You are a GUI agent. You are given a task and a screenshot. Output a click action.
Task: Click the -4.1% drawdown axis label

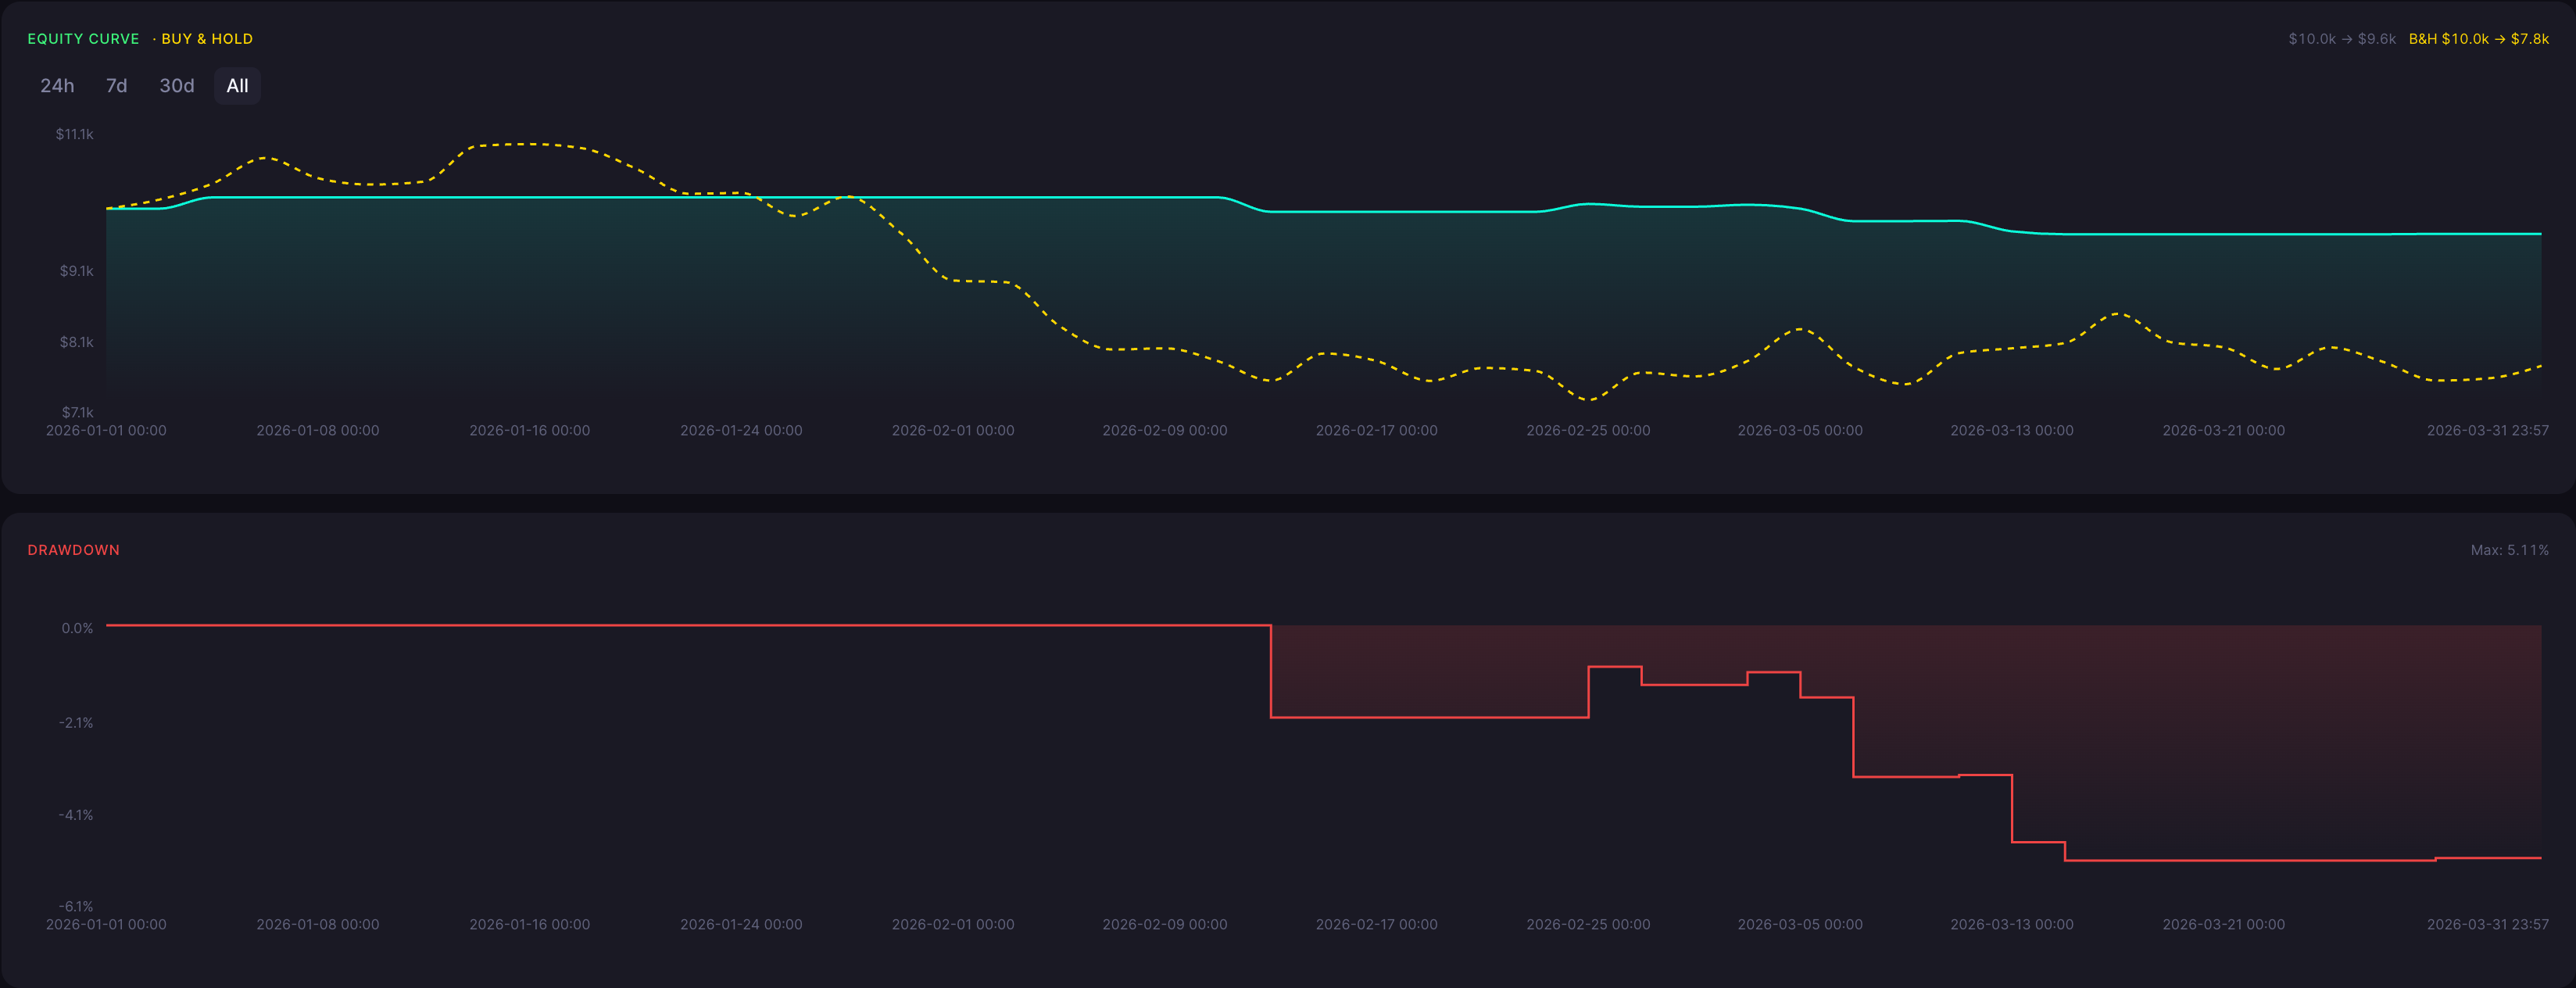tap(76, 815)
